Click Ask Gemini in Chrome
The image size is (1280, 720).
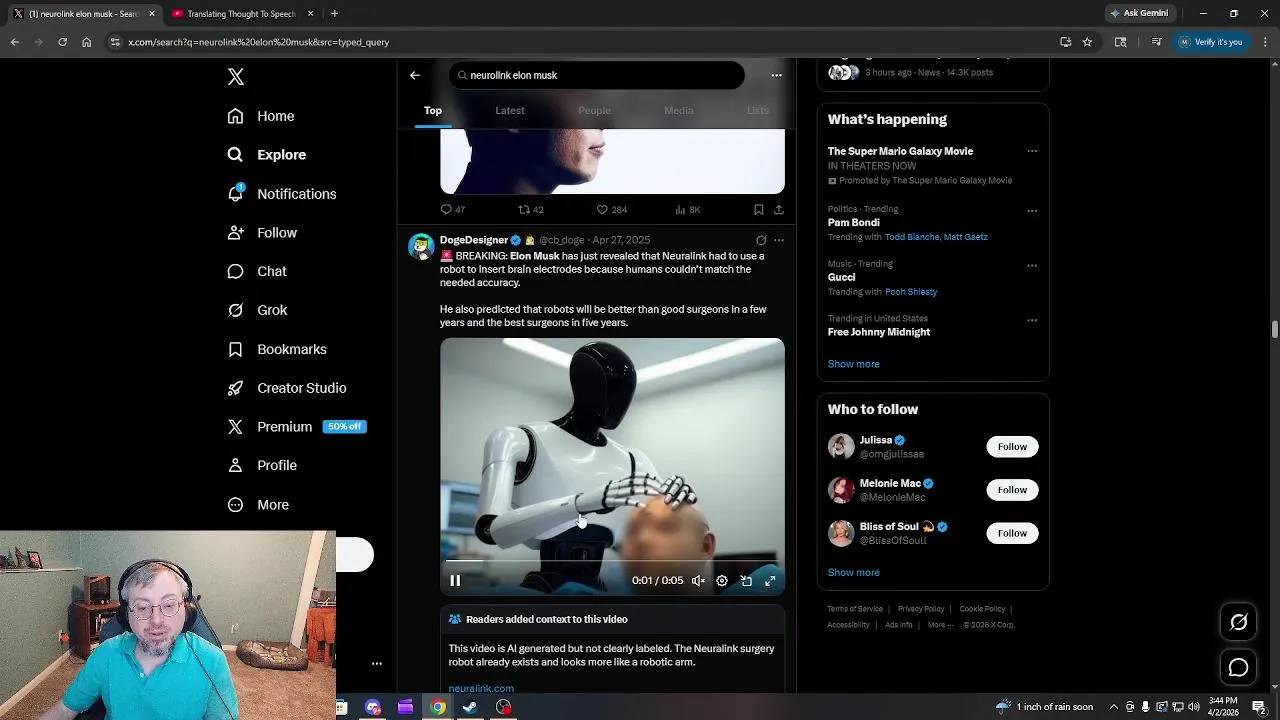[x=1138, y=14]
